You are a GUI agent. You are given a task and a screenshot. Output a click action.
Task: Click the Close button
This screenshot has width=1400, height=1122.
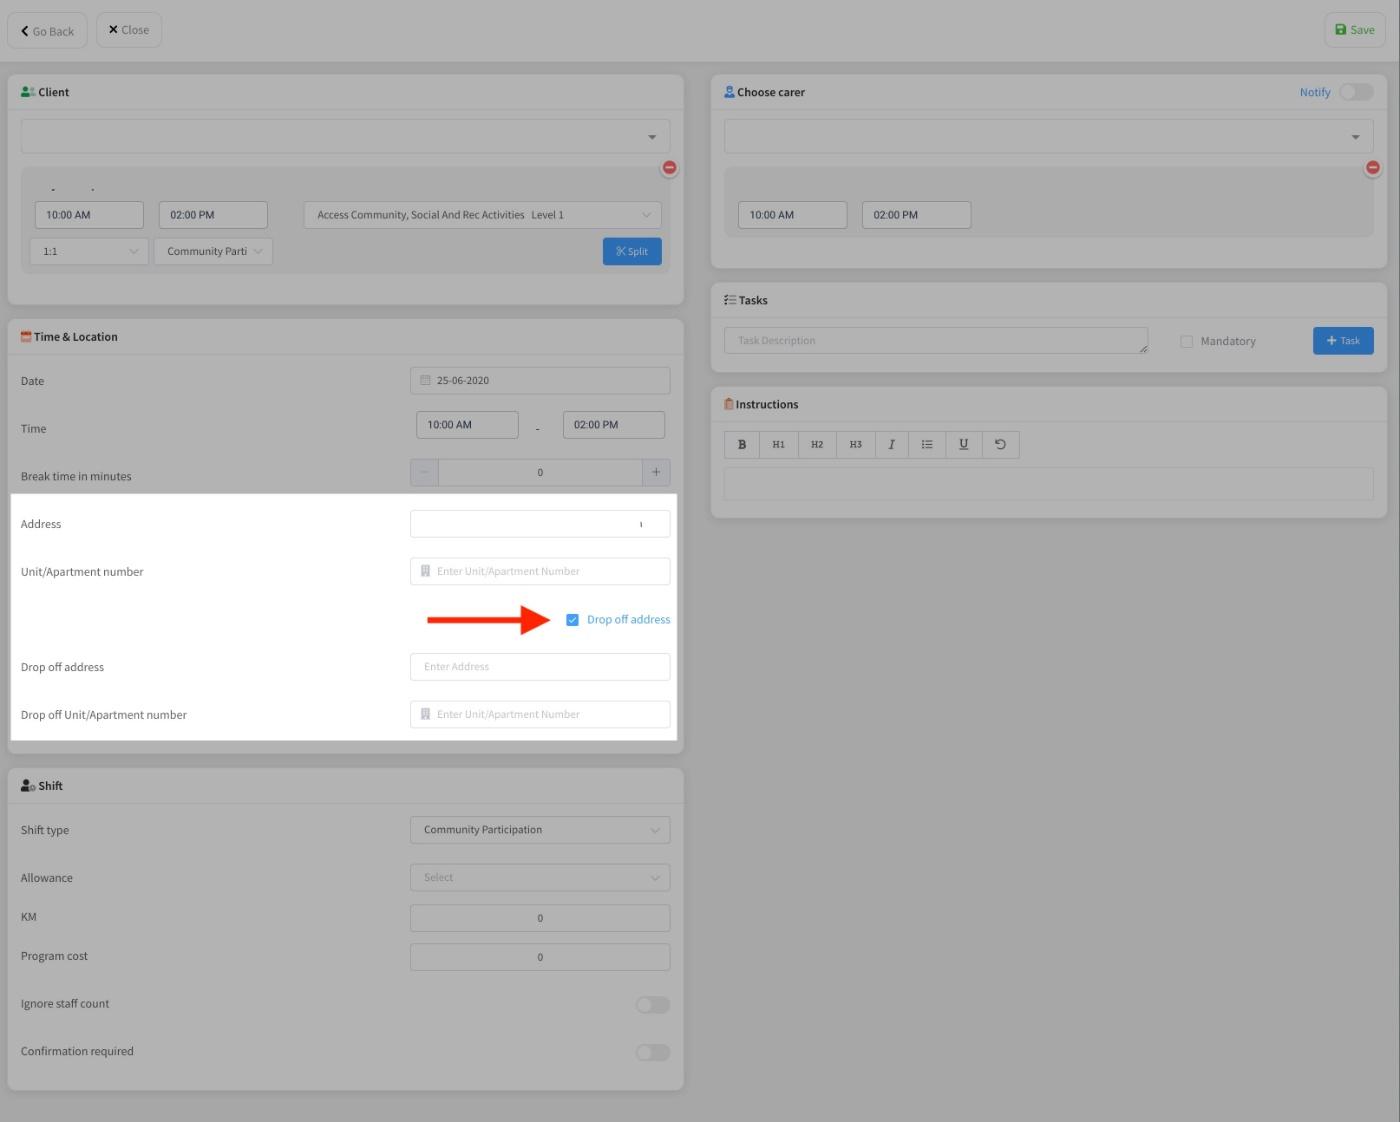129,30
